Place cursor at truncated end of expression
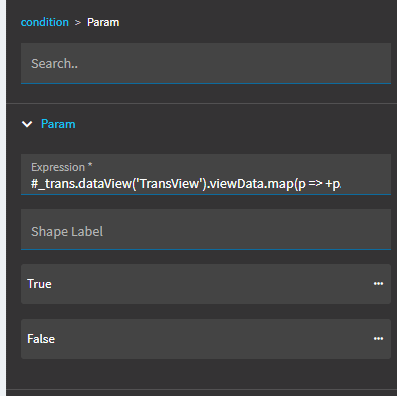 pos(337,184)
